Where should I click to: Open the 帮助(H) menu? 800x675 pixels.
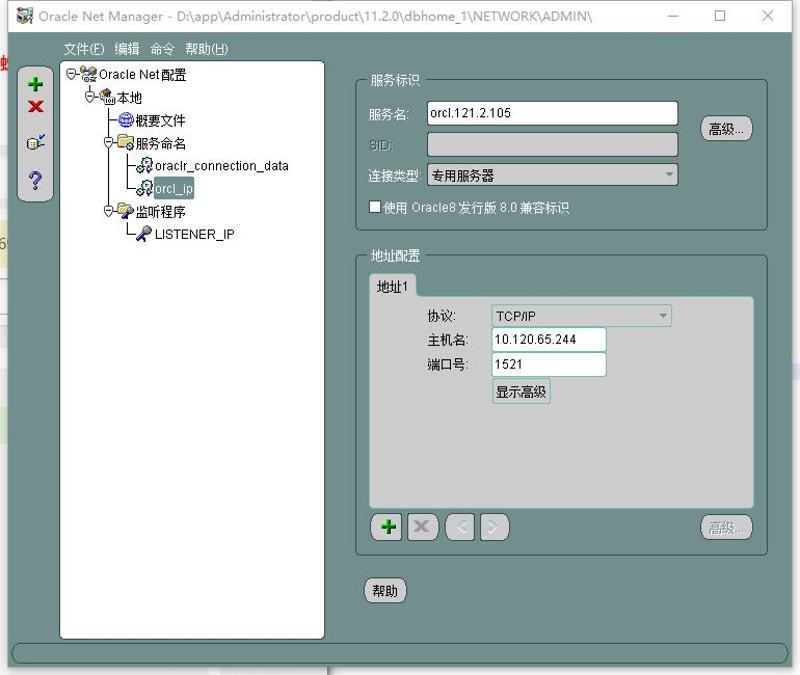[x=207, y=49]
